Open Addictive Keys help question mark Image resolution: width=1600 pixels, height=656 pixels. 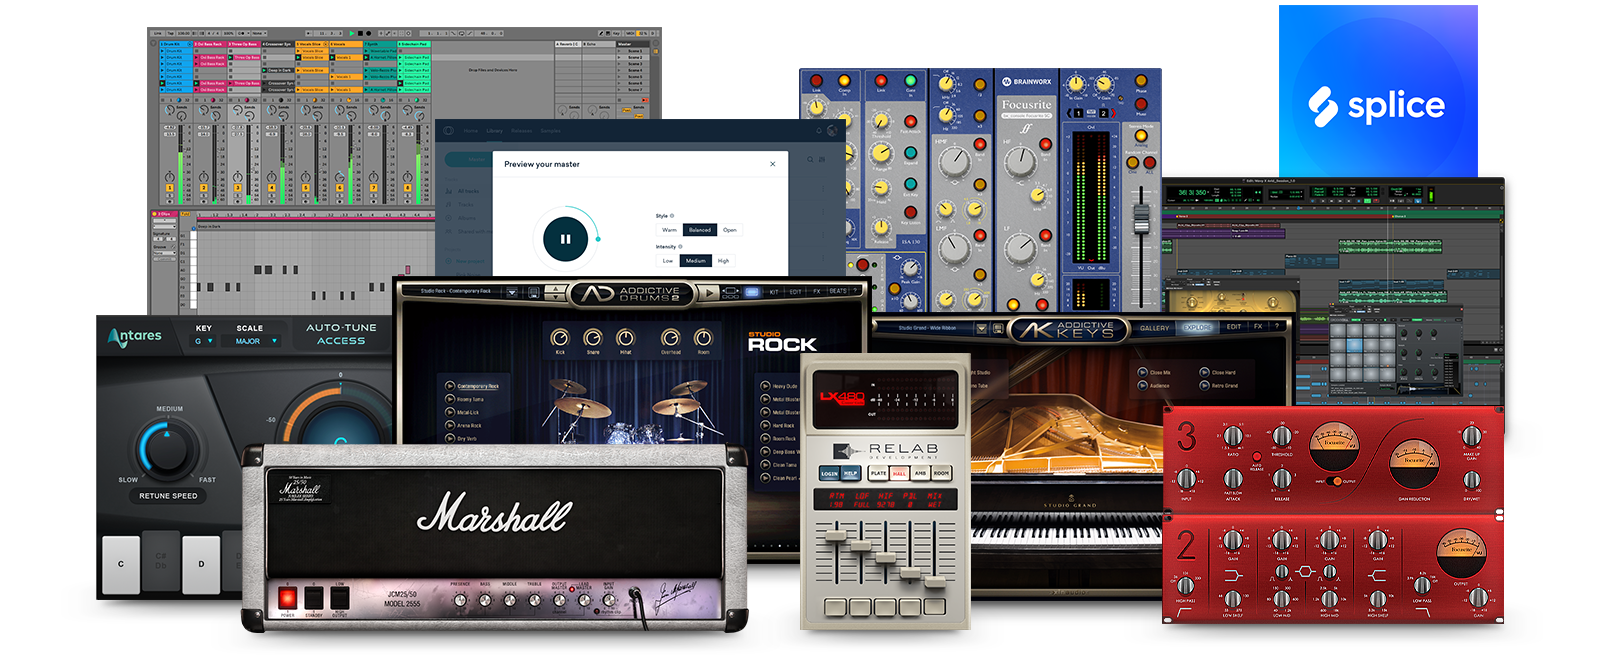(x=1278, y=326)
